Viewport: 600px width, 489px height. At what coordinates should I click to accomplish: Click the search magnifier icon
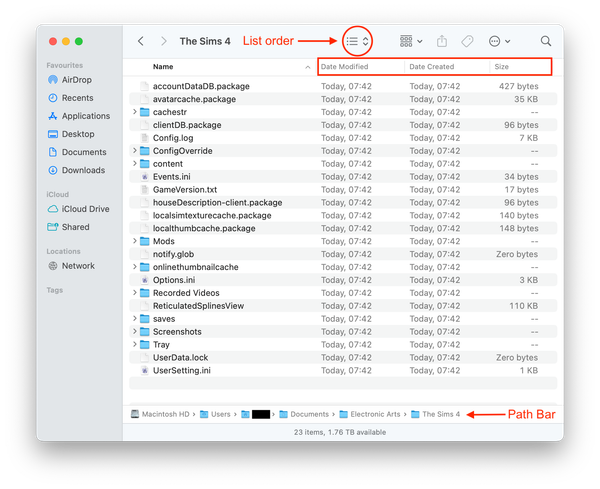[x=546, y=41]
